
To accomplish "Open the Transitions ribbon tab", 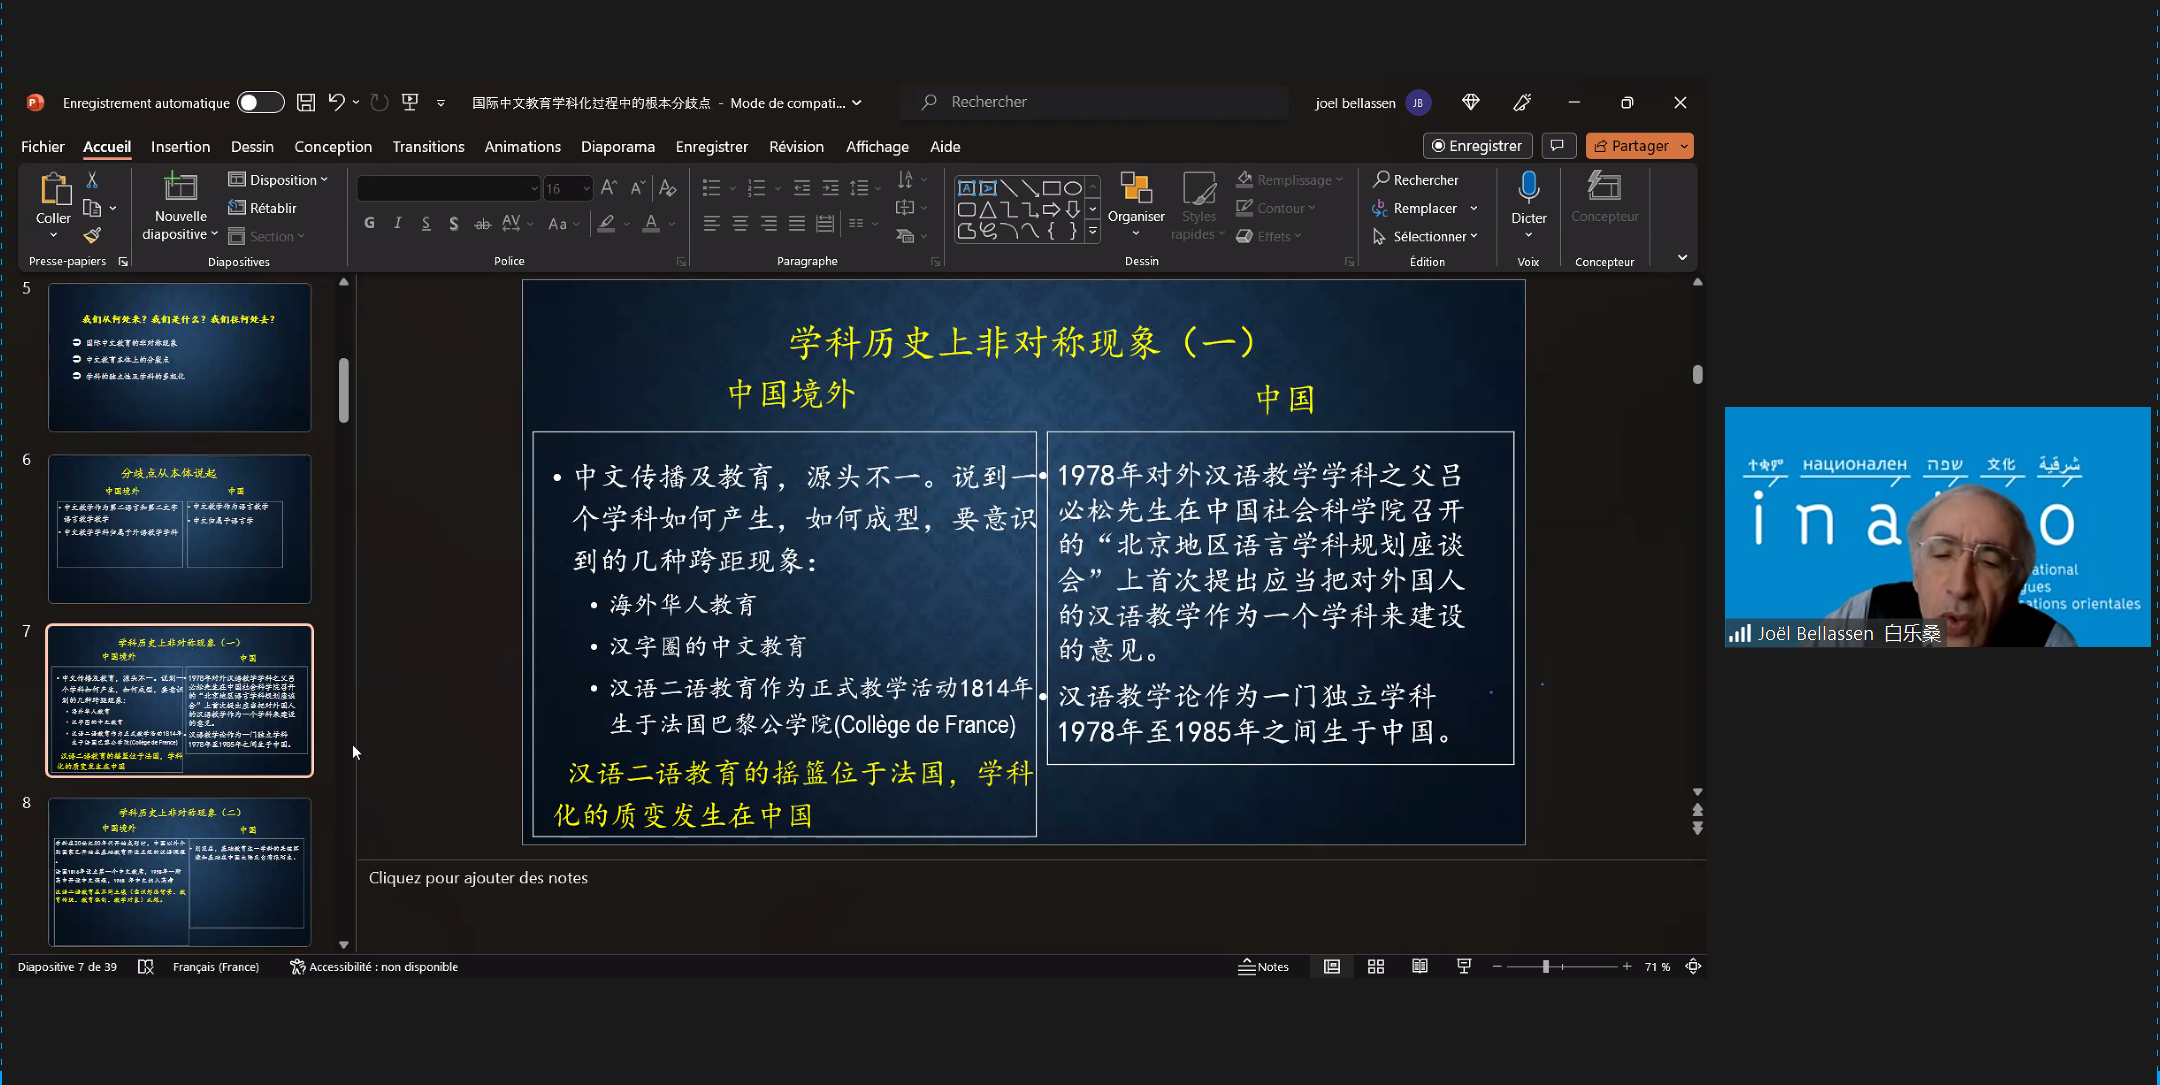I will tap(428, 146).
